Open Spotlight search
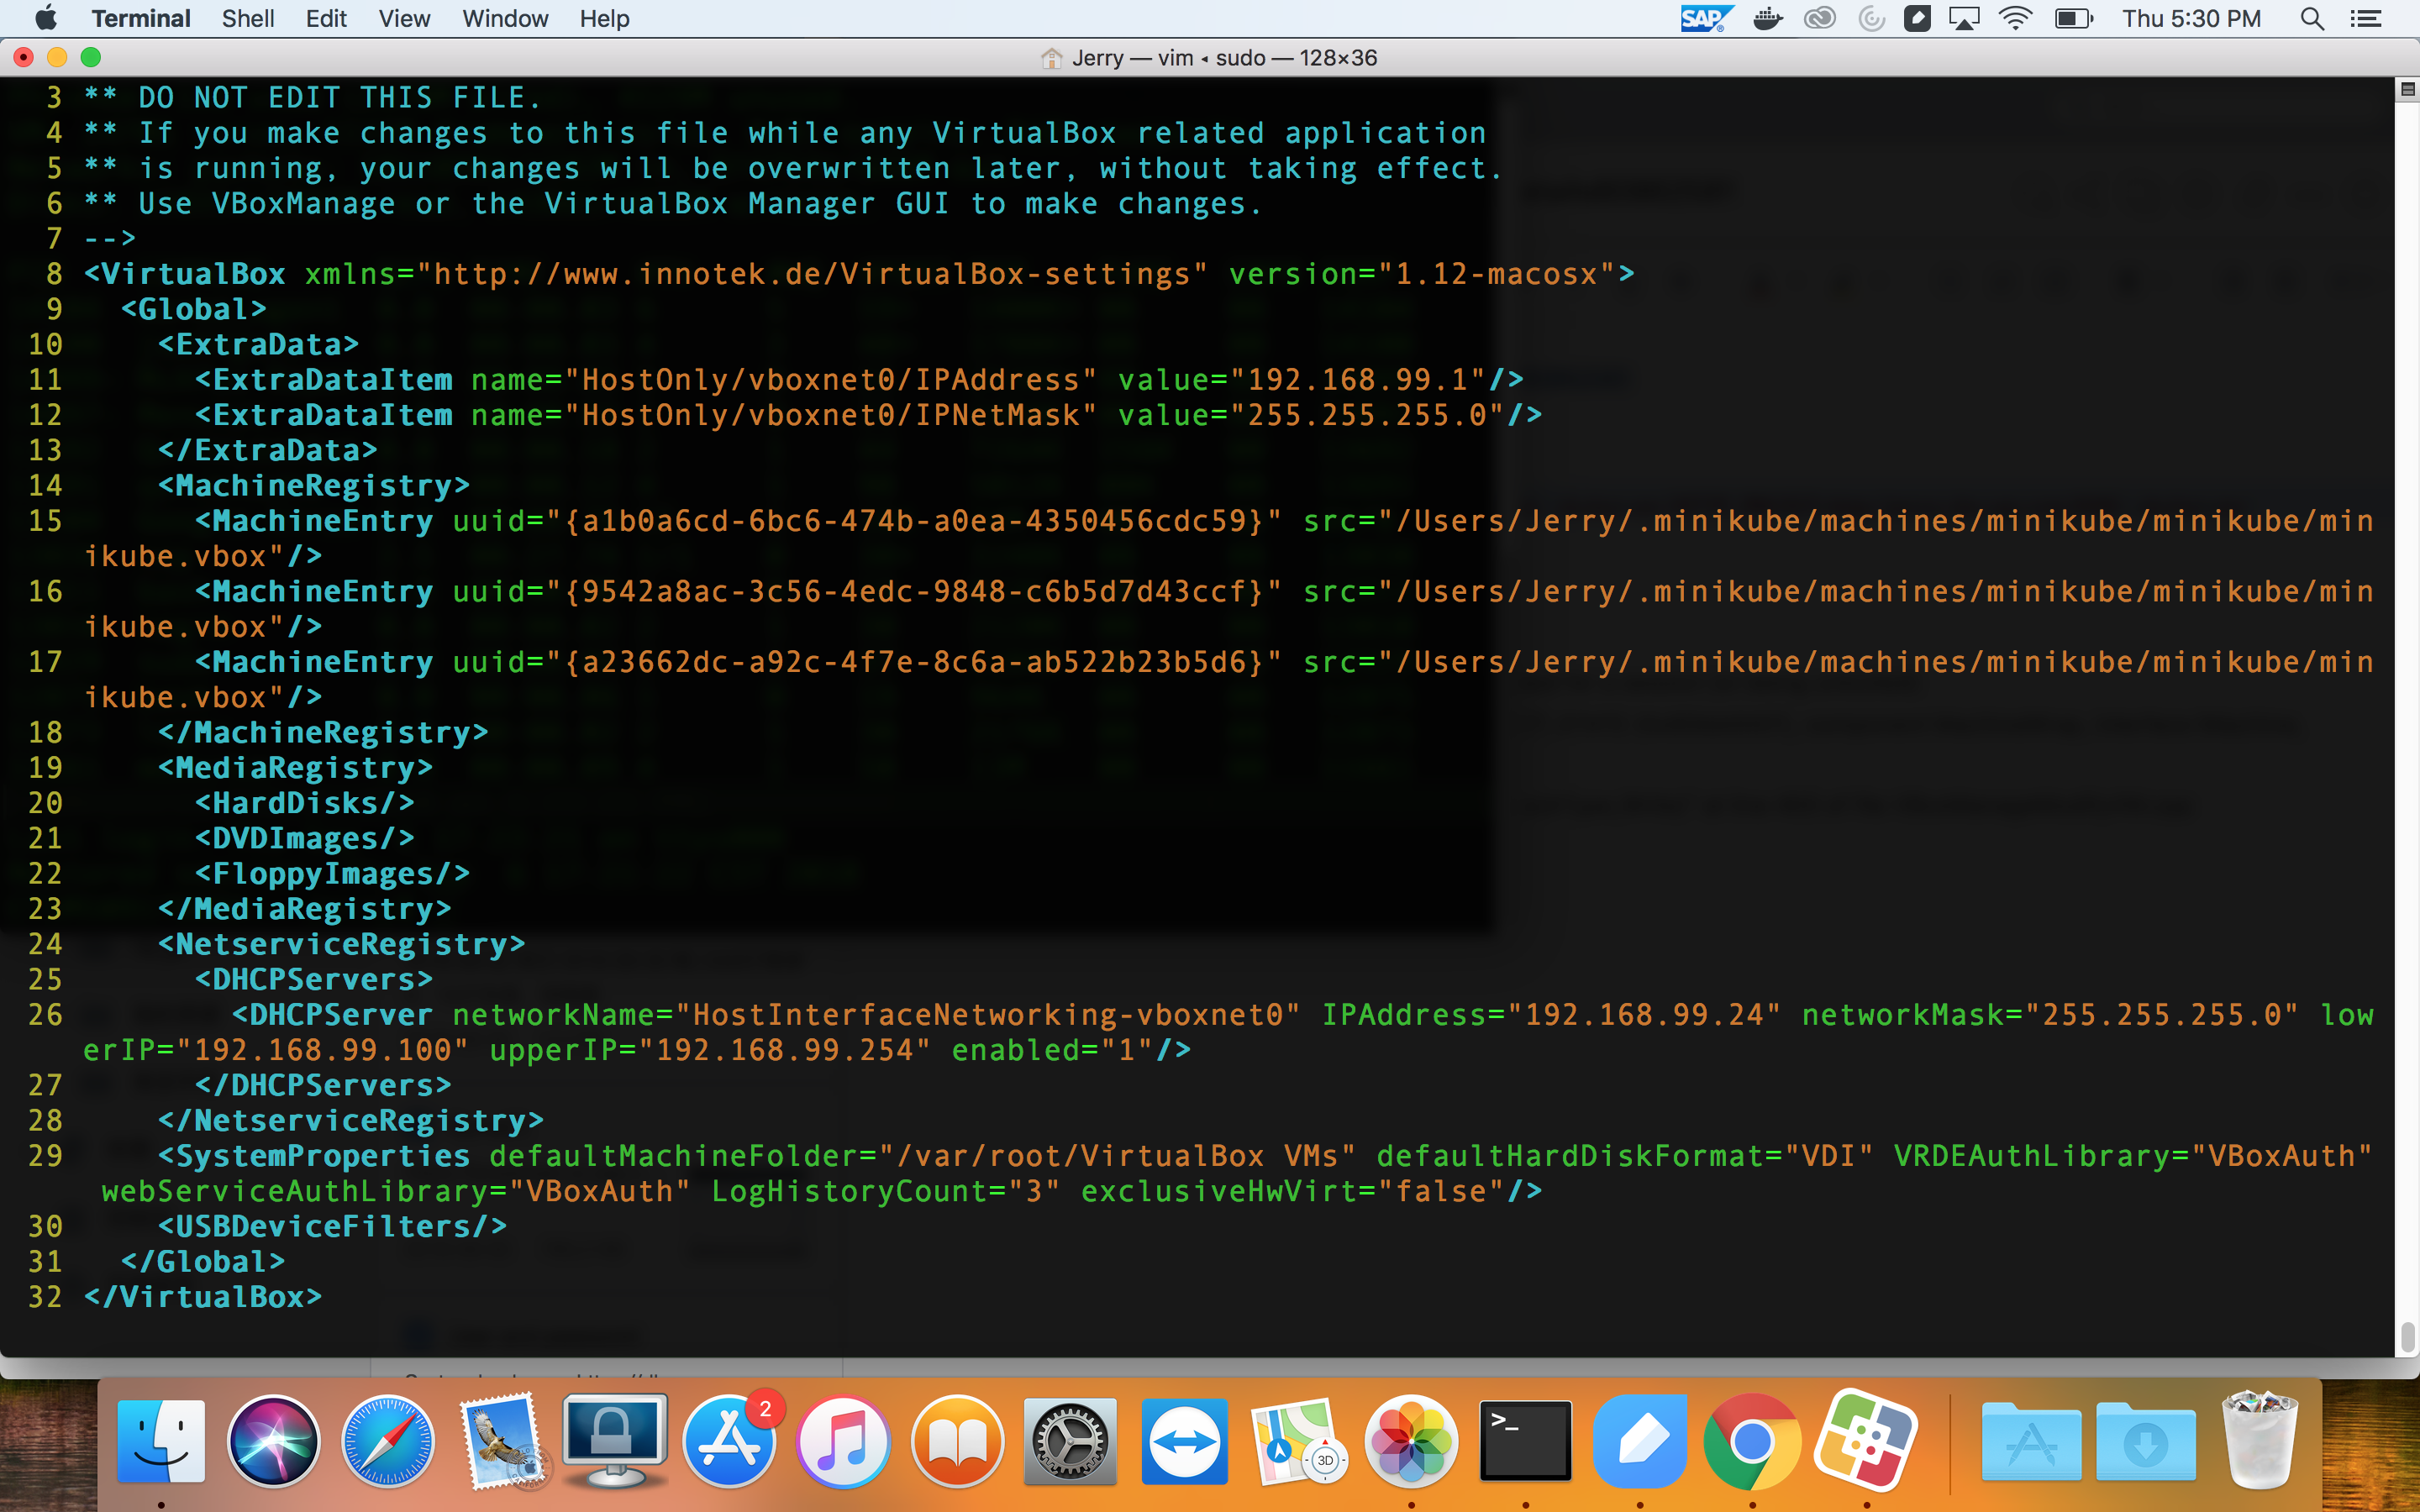The image size is (2420, 1512). pos(2313,18)
